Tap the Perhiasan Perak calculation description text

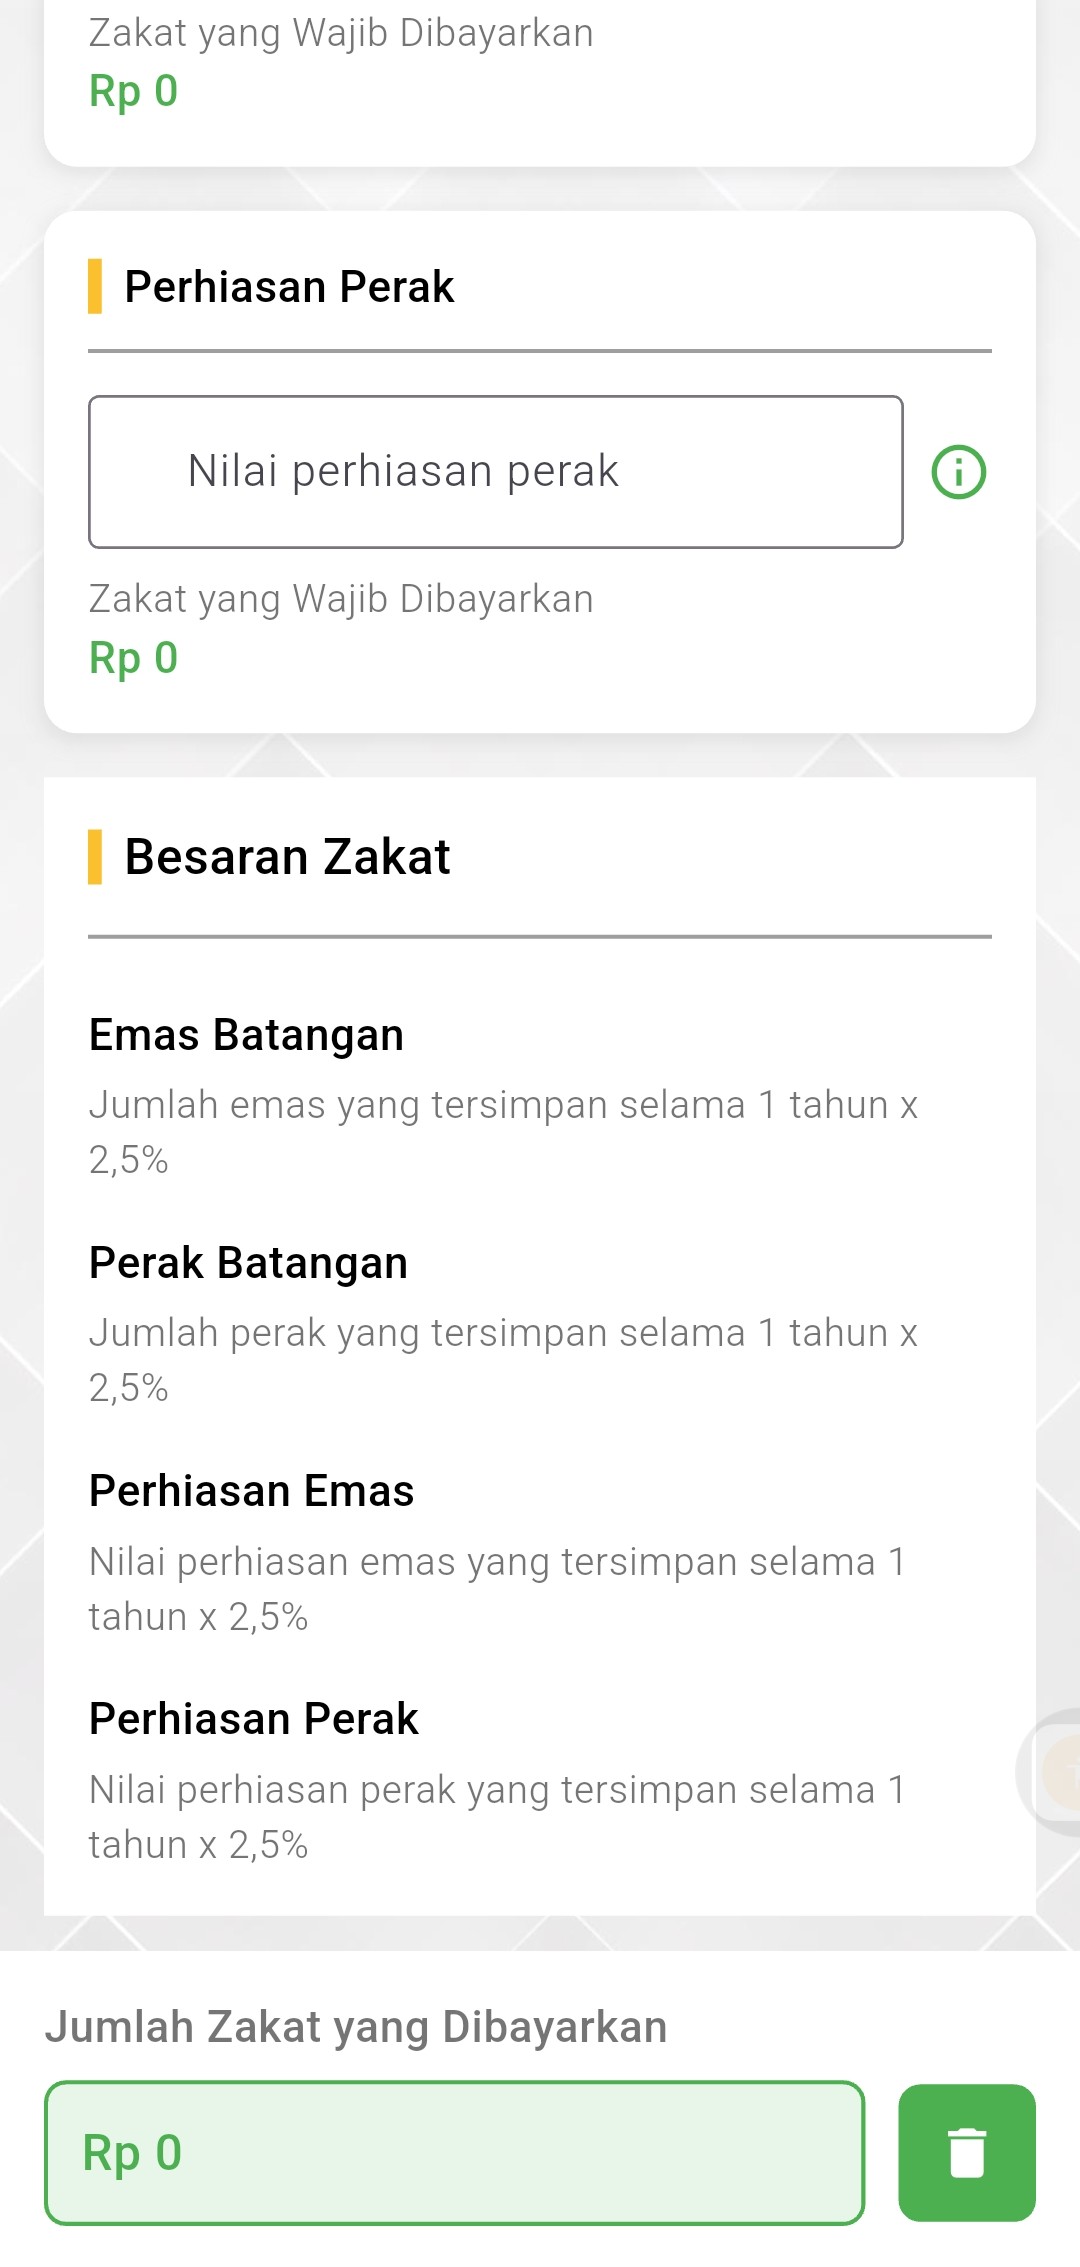pos(497,1816)
